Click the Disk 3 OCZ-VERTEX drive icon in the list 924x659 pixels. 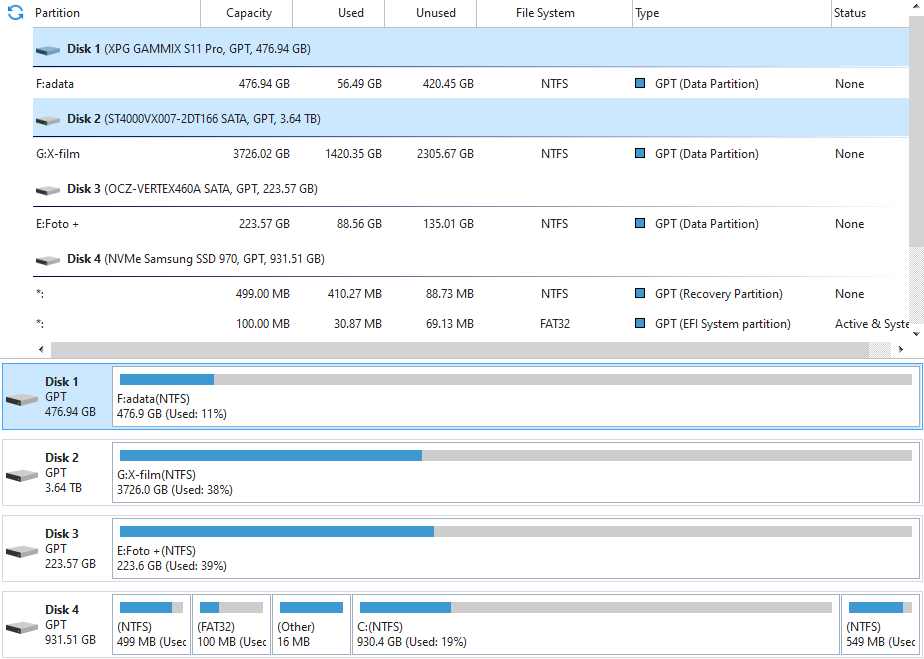[x=47, y=190]
